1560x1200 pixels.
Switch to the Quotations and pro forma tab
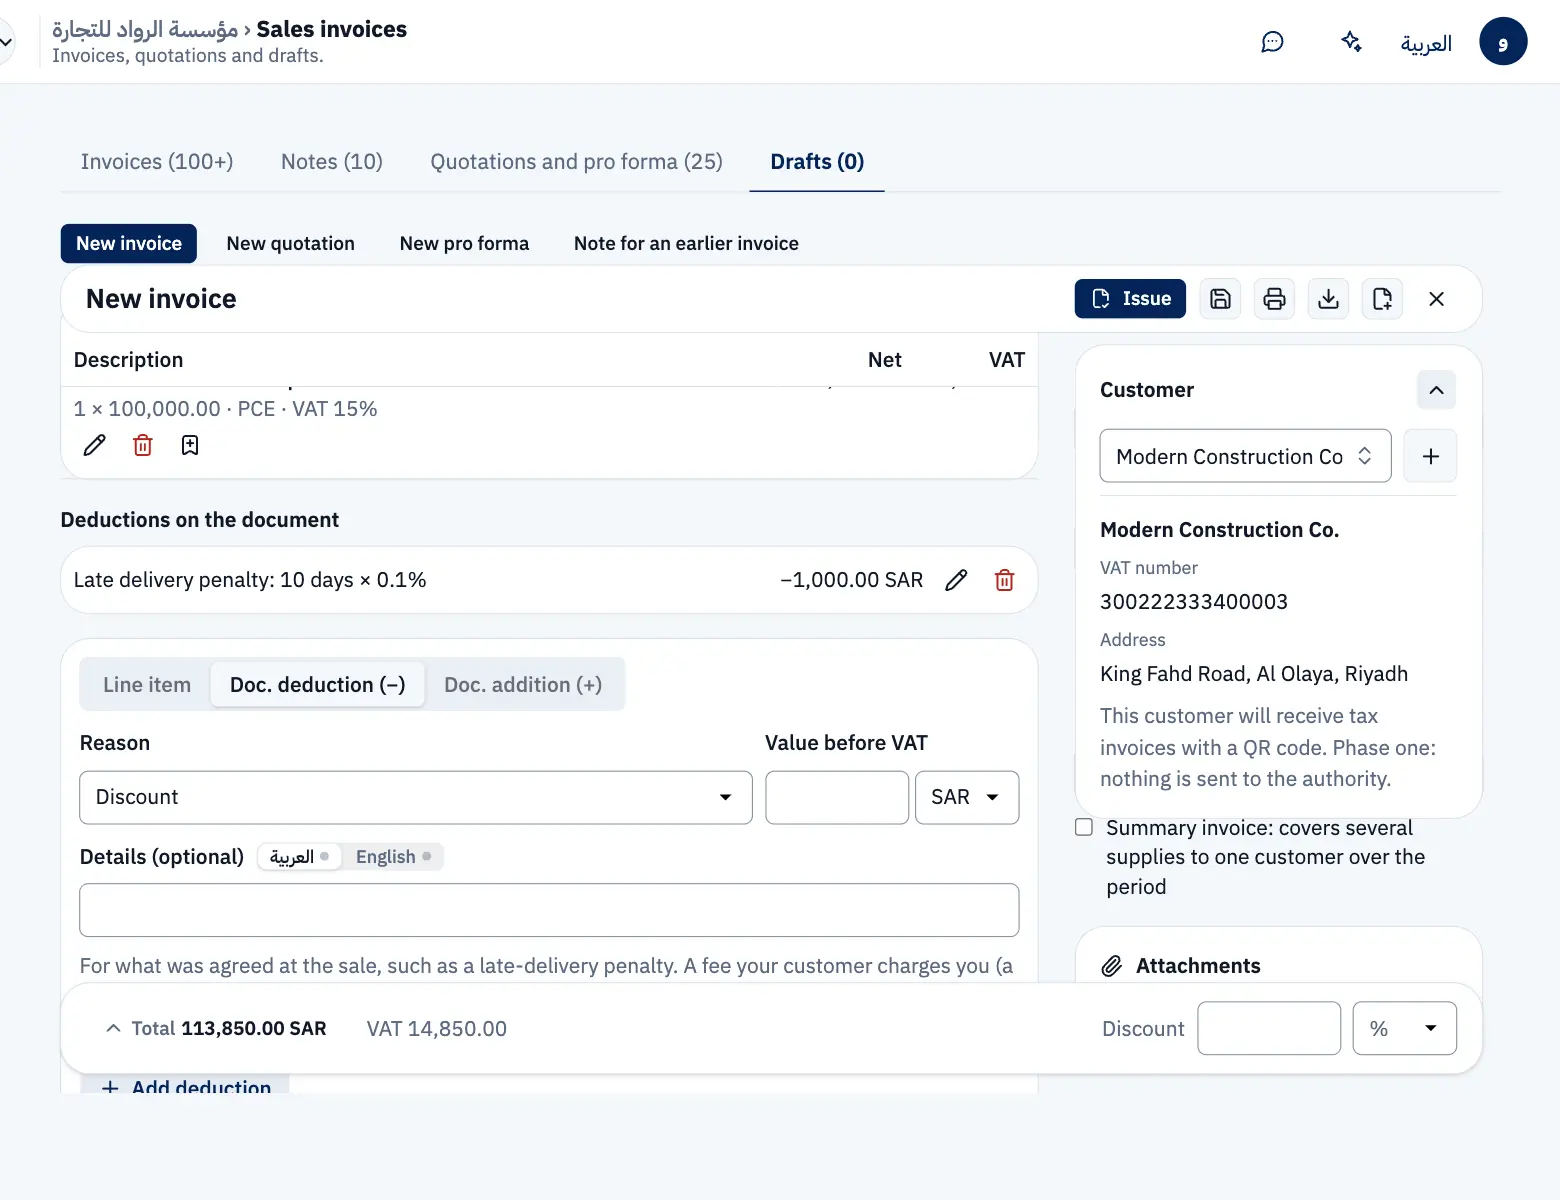(x=576, y=162)
